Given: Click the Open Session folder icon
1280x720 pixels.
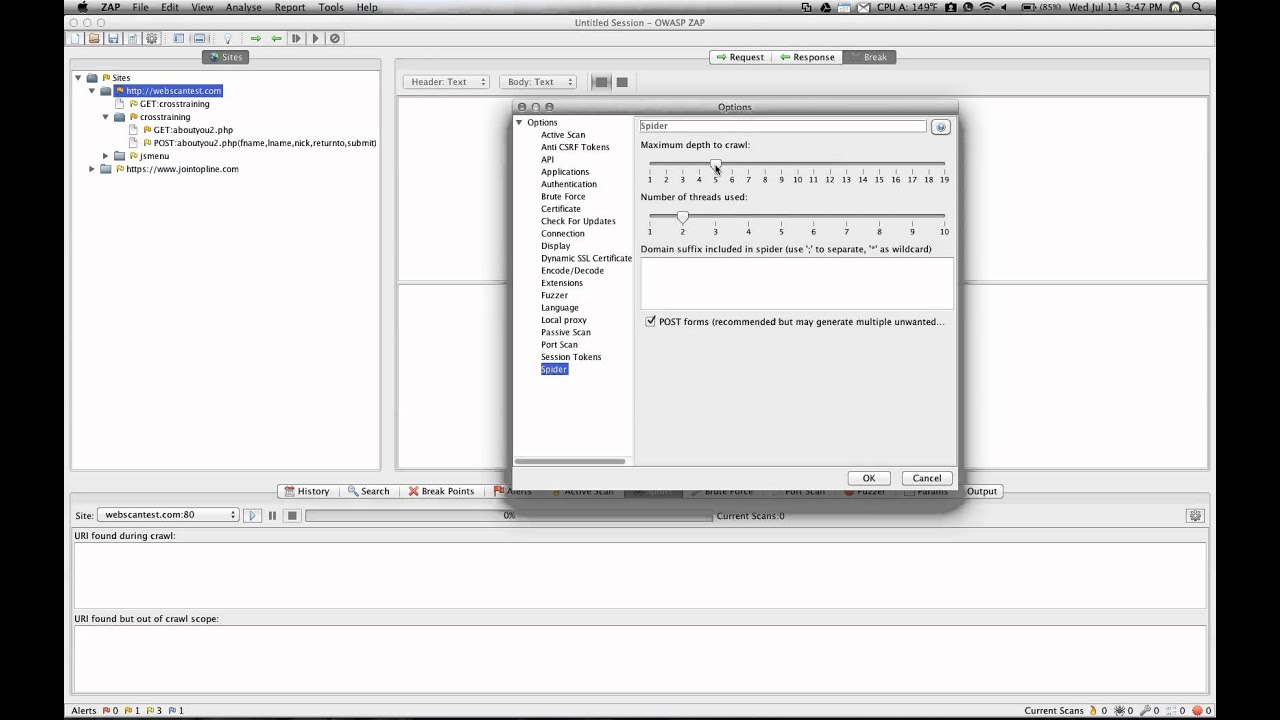Looking at the screenshot, I should (94, 38).
